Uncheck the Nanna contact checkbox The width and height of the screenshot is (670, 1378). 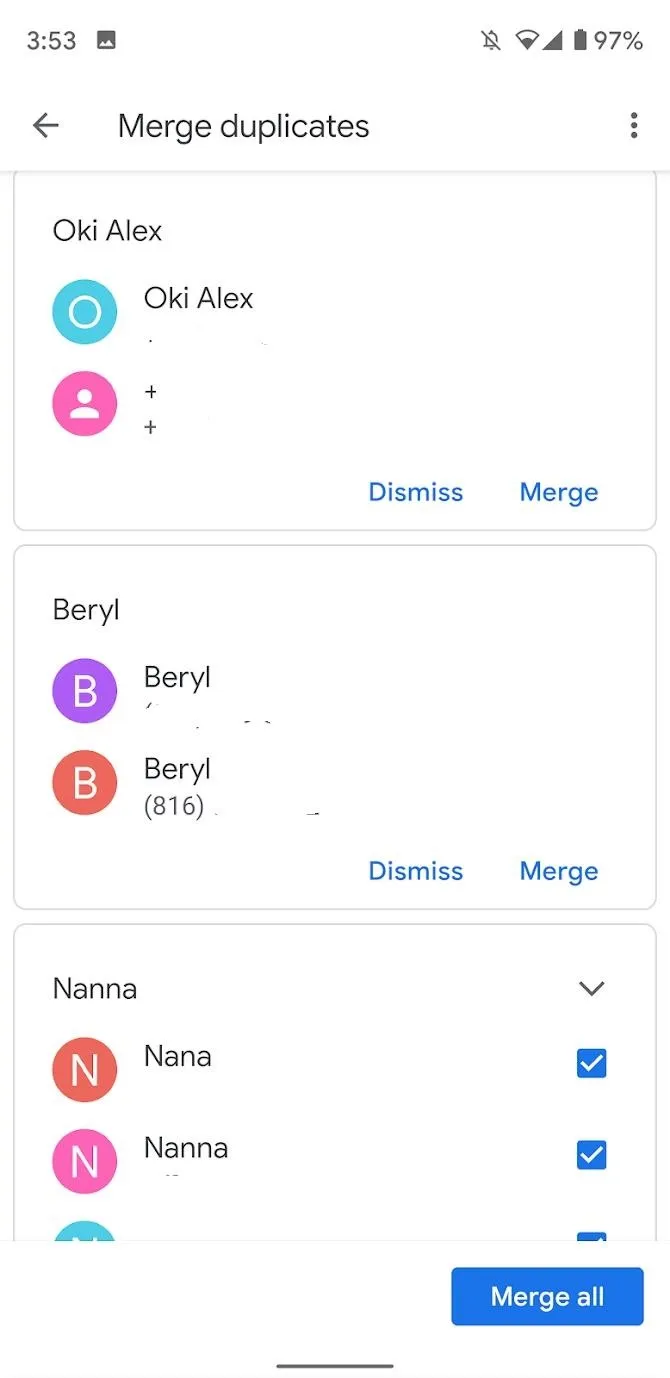(x=592, y=1156)
